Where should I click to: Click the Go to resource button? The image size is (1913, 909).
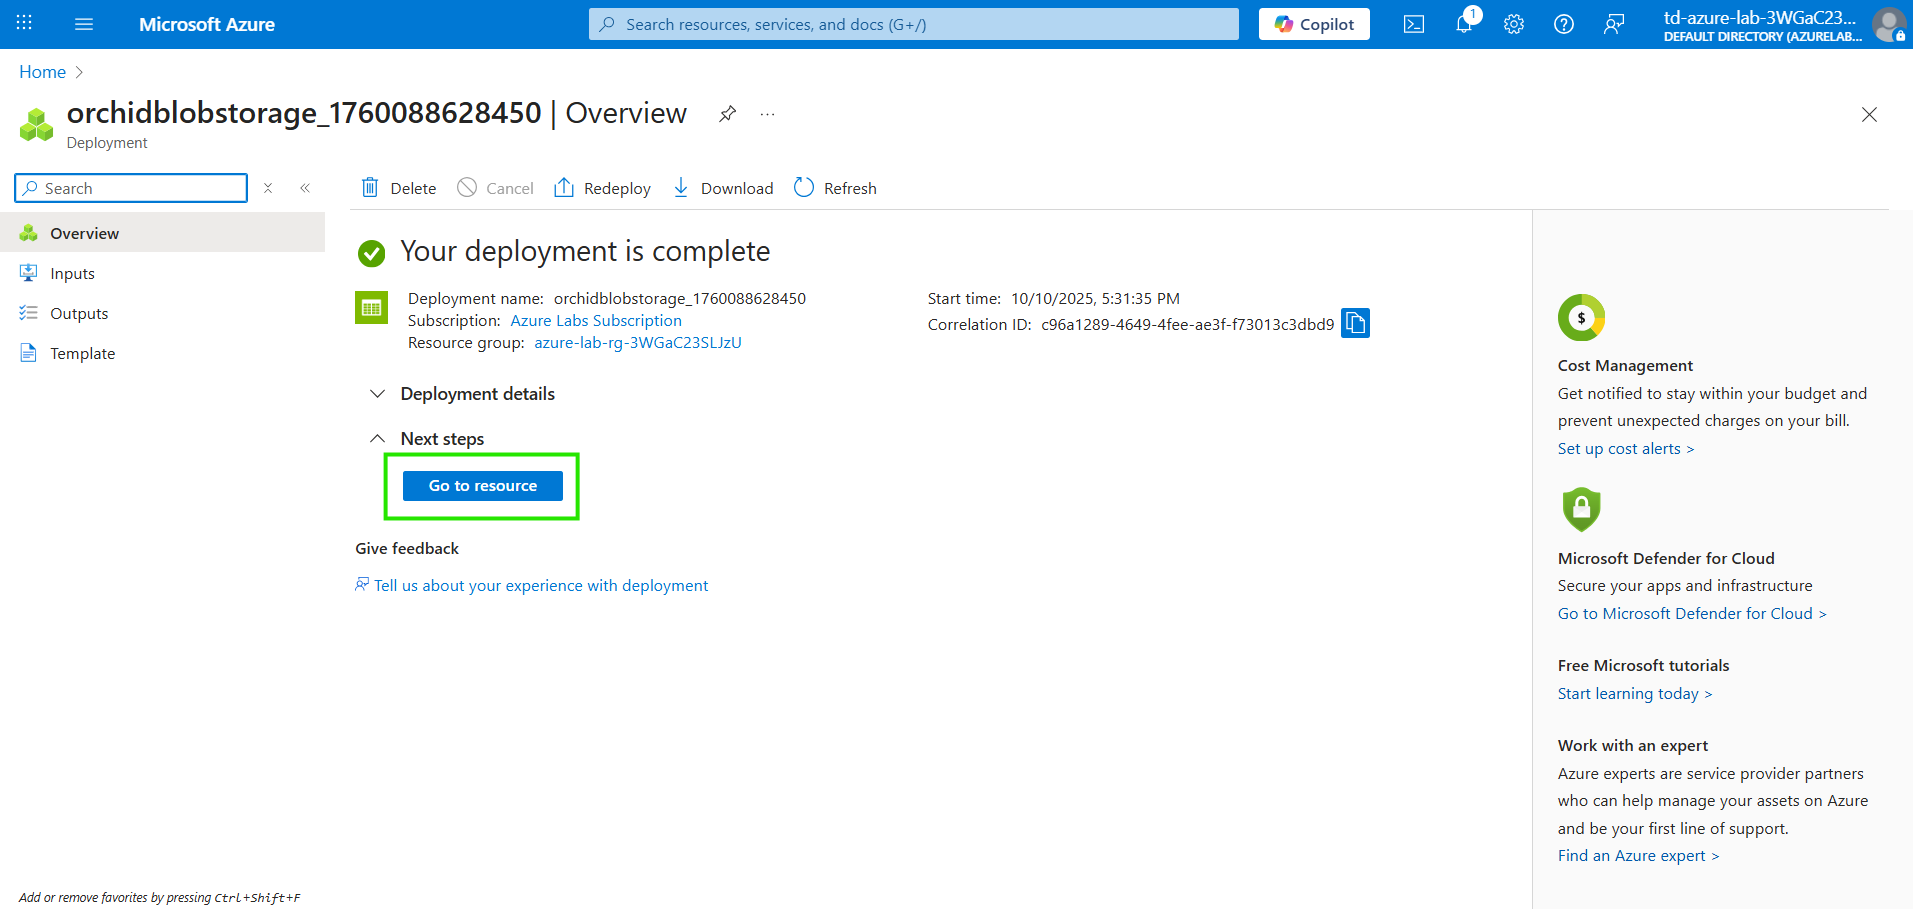click(482, 486)
